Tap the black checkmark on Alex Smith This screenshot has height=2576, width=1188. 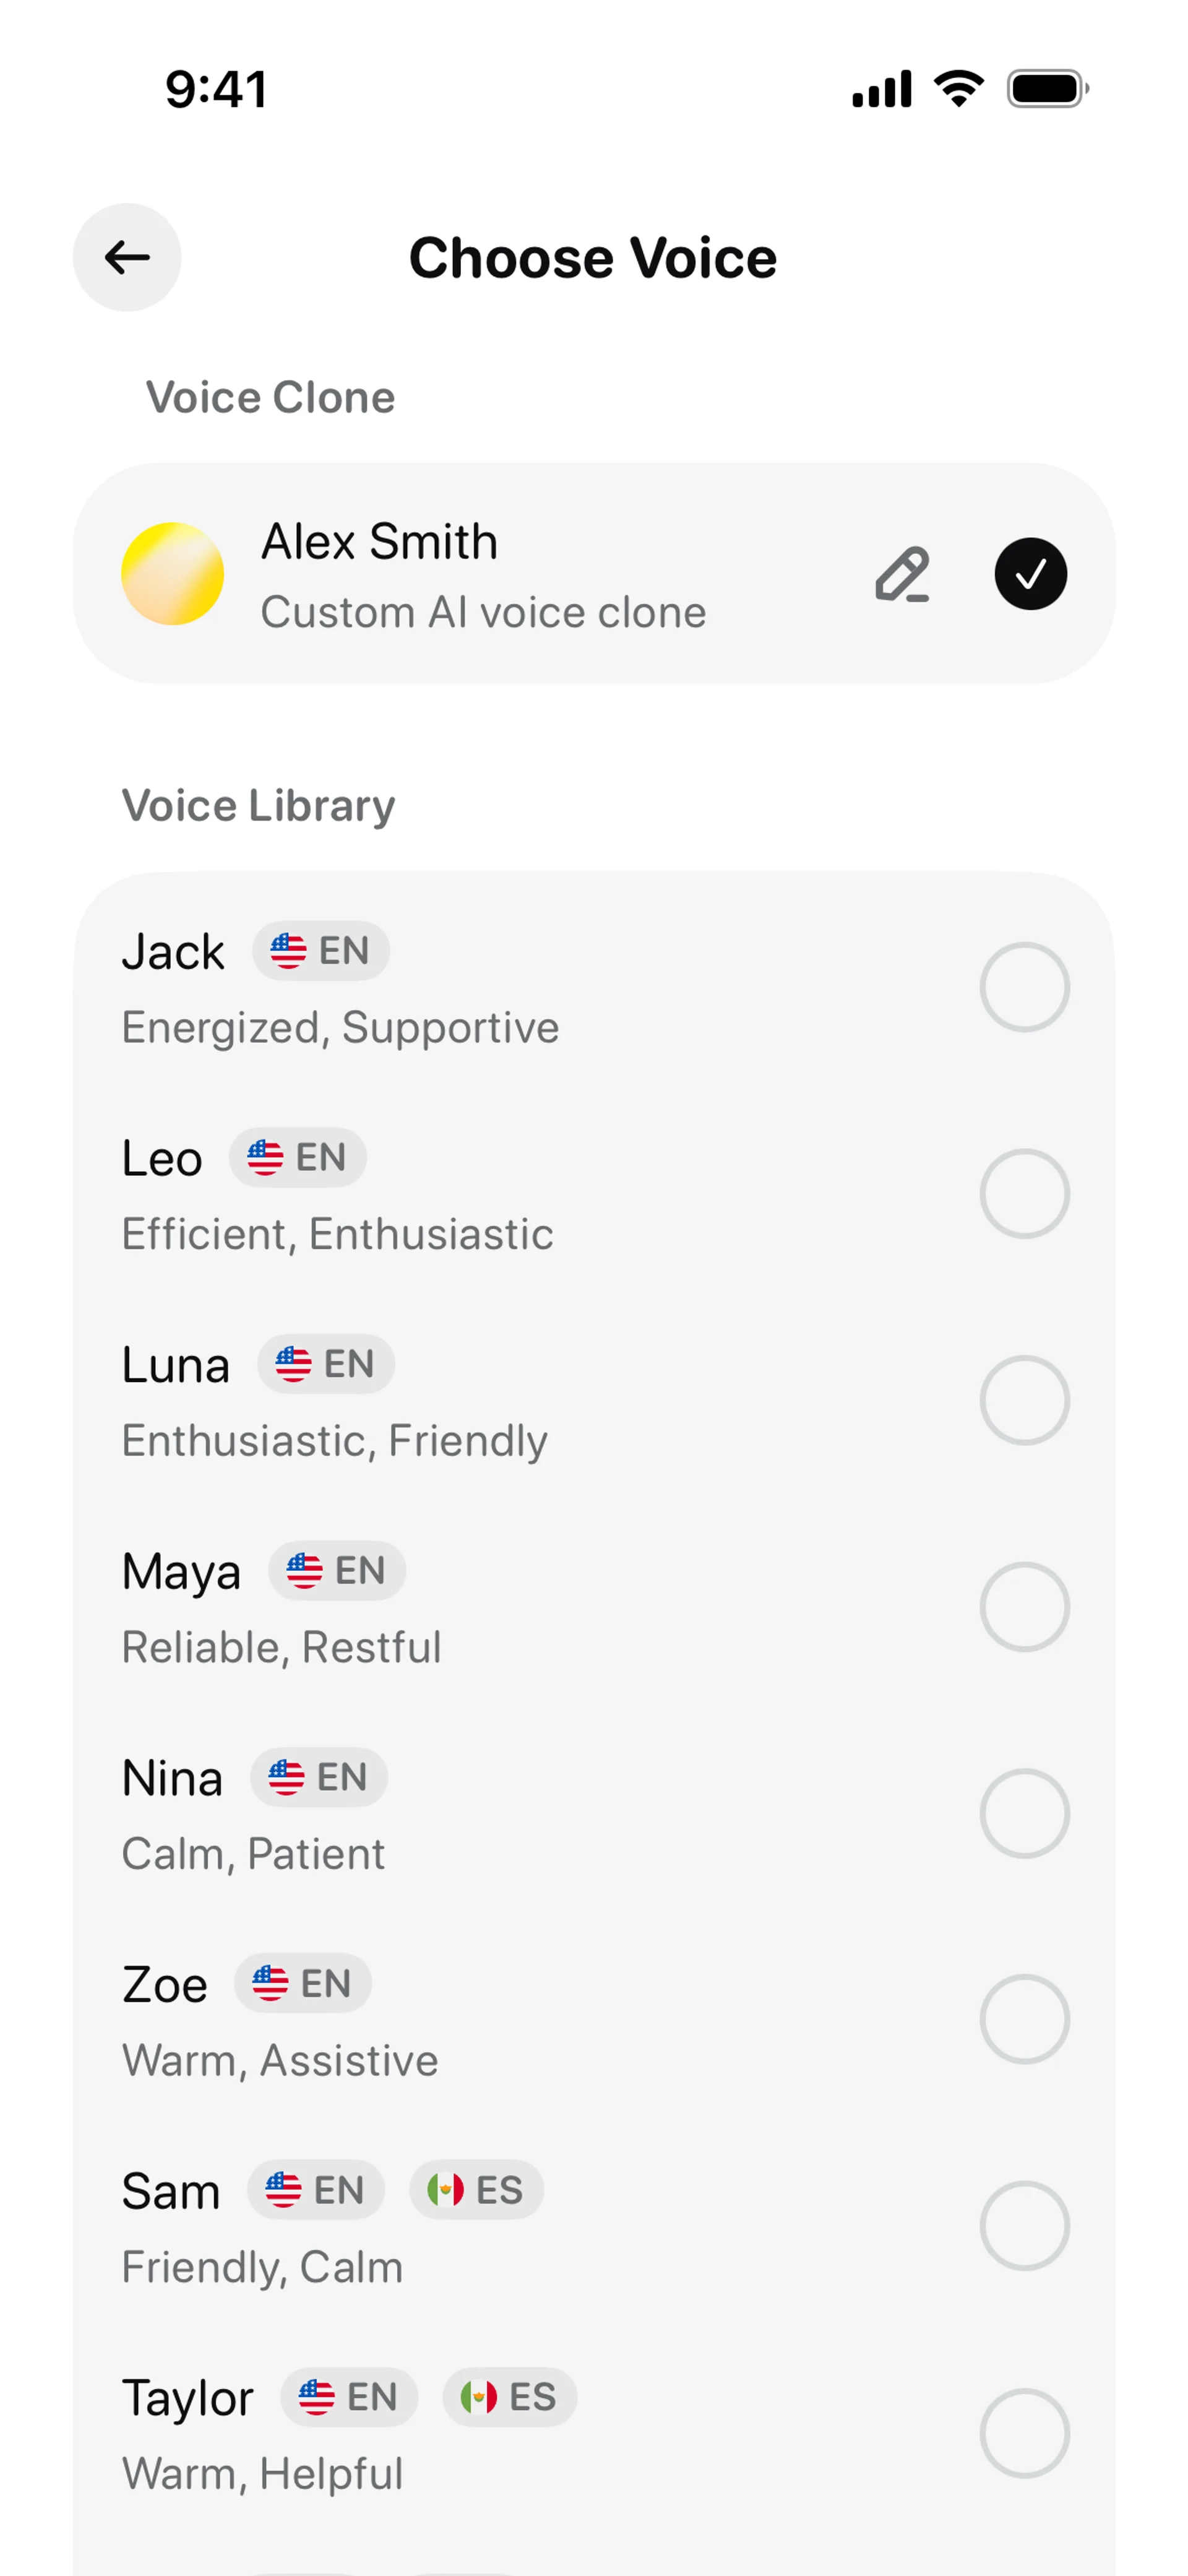(1030, 574)
